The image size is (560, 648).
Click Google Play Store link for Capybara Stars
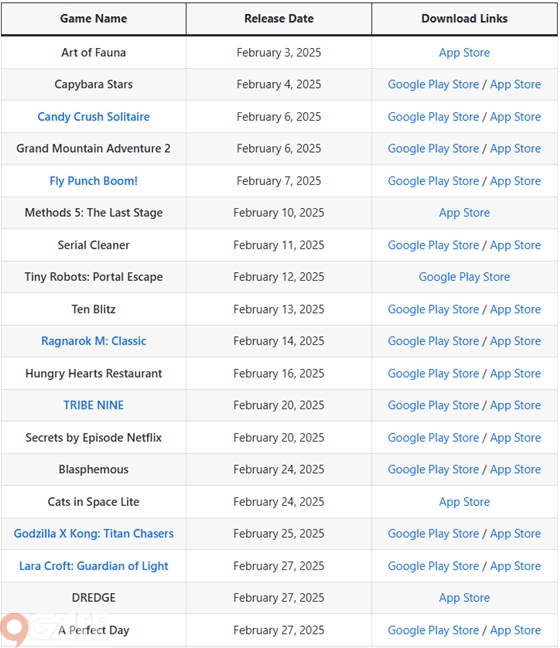click(433, 84)
